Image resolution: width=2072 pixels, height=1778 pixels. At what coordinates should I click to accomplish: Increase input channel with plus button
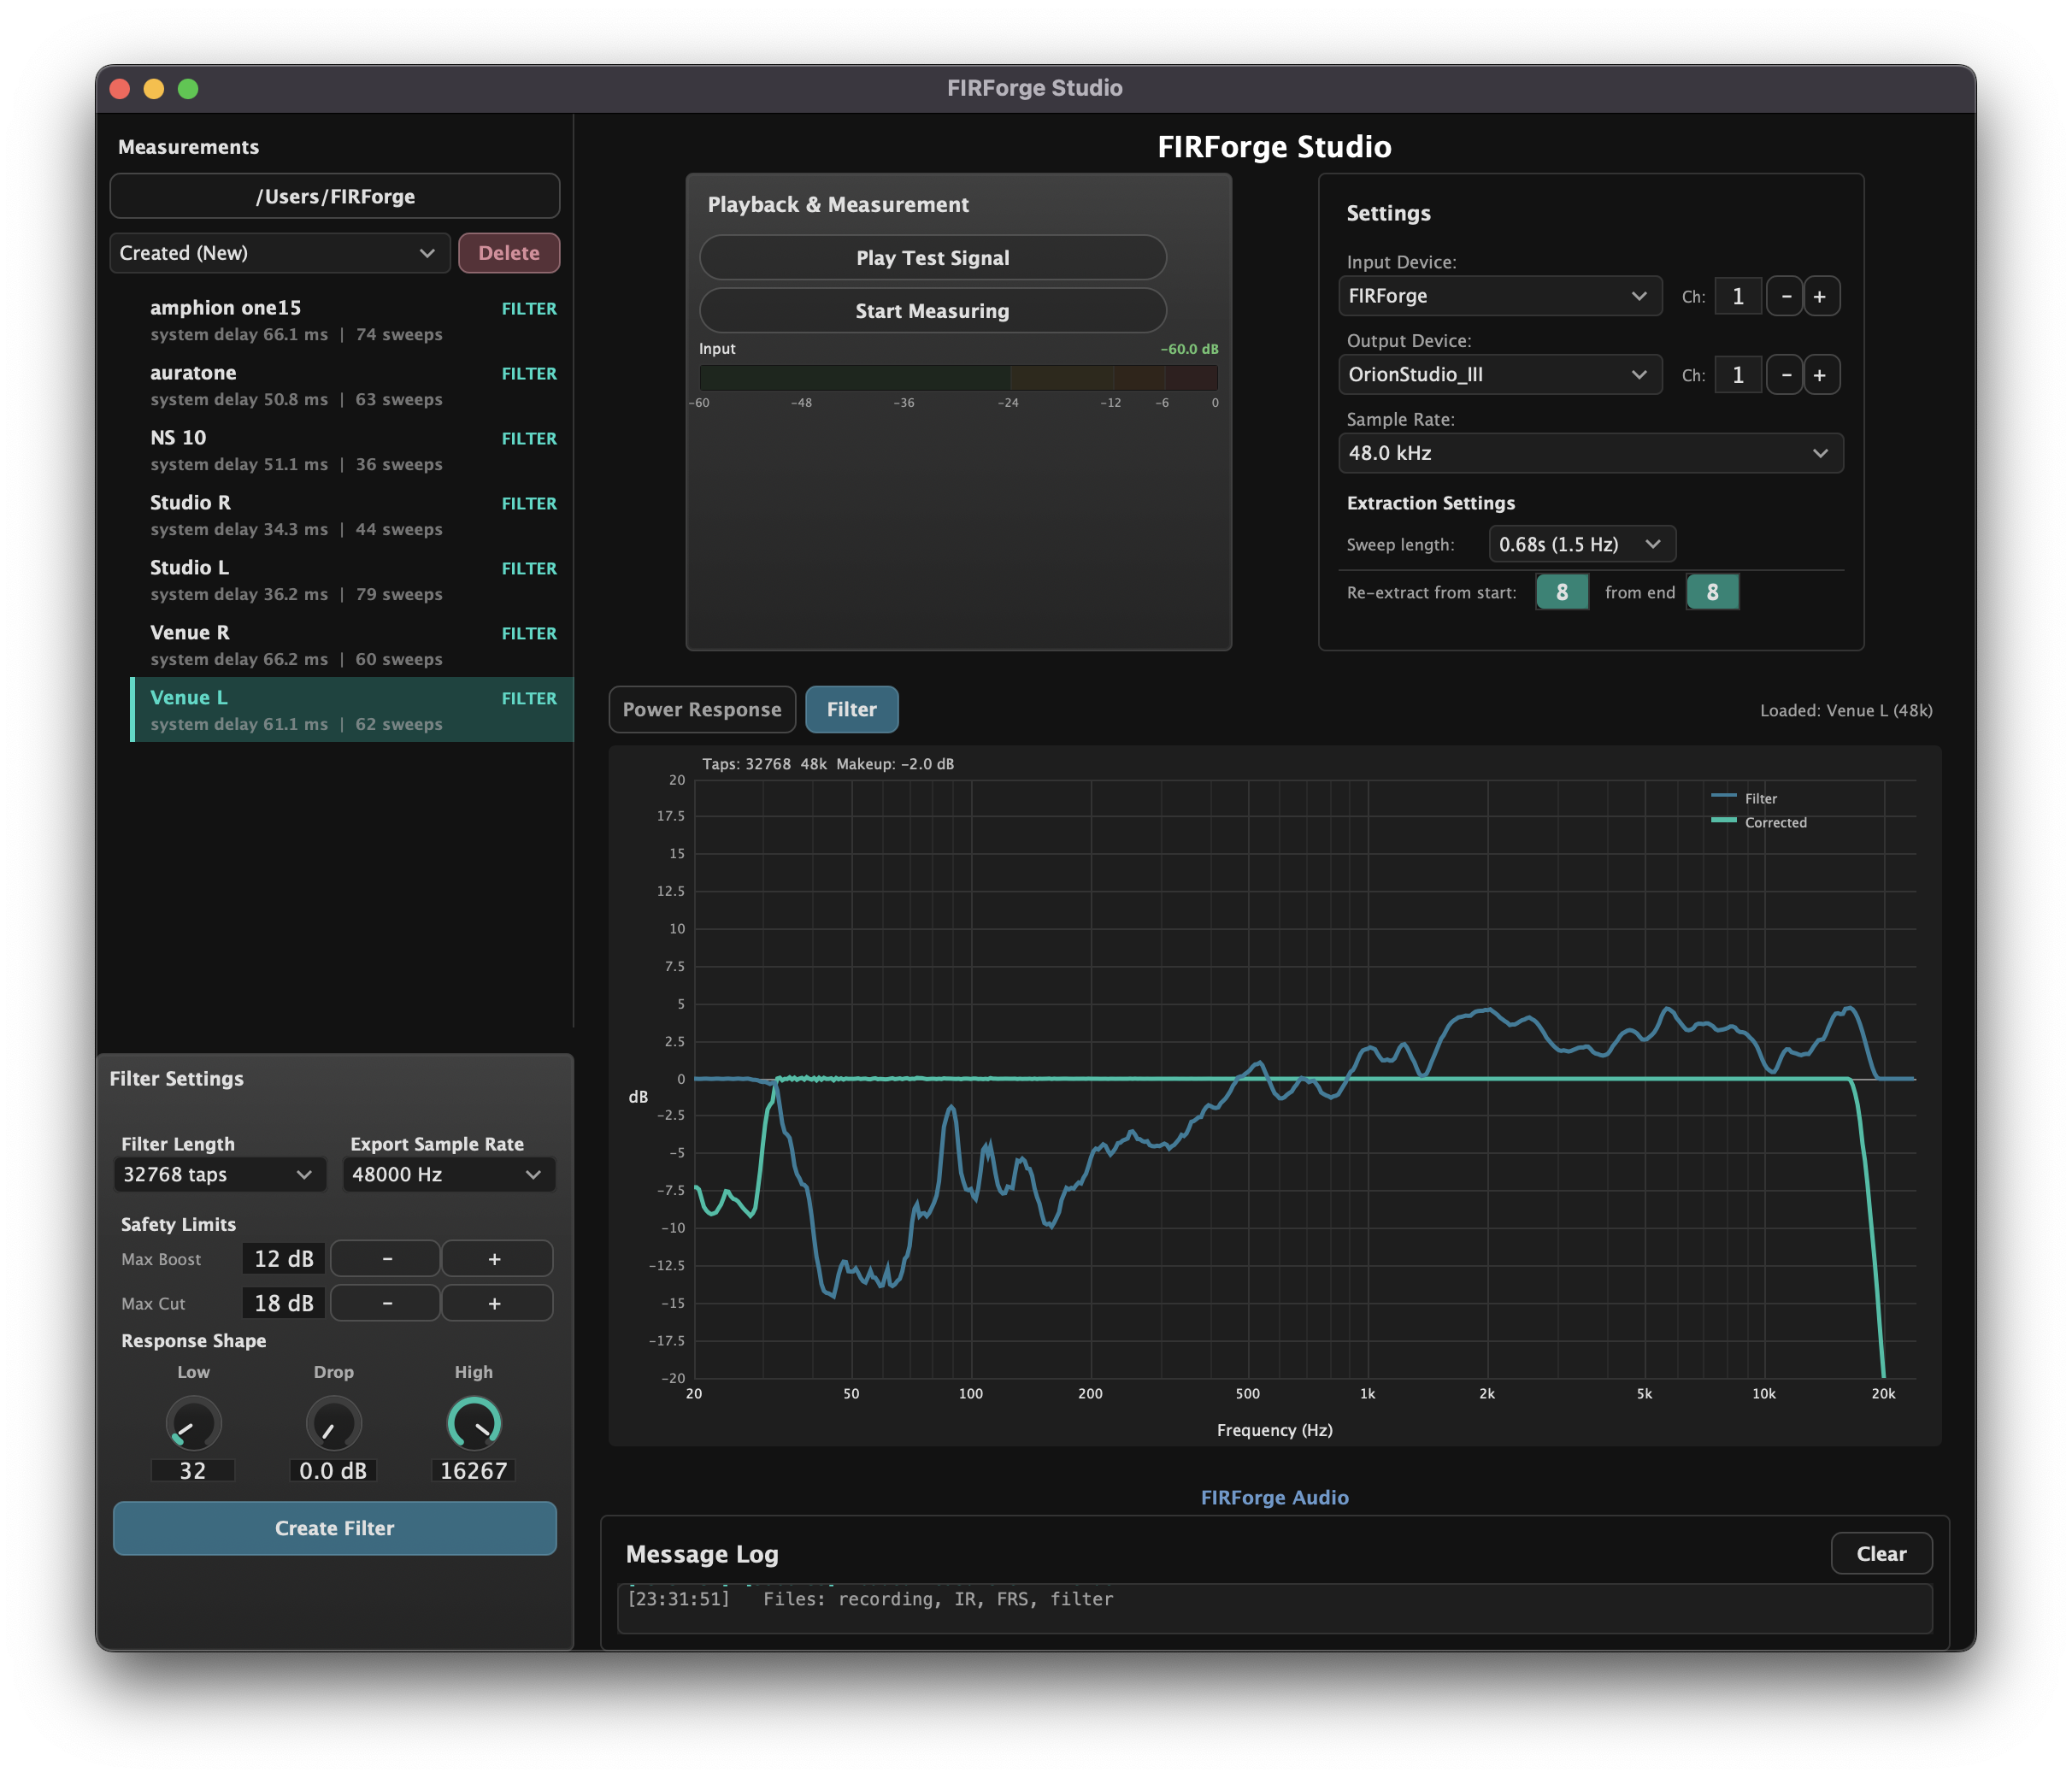1820,296
